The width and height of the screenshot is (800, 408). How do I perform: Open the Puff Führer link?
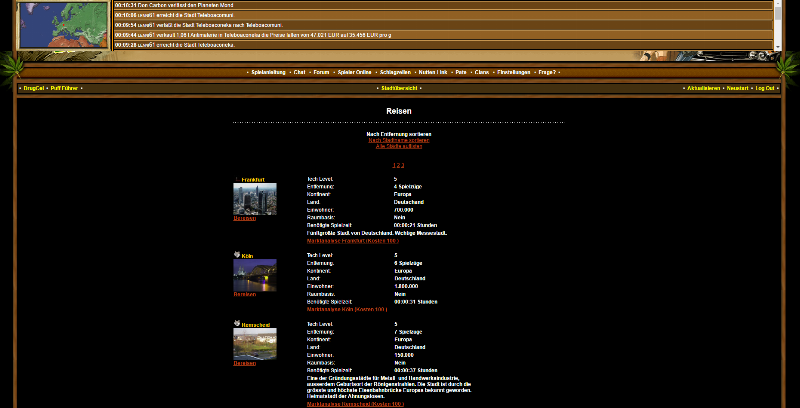click(64, 88)
